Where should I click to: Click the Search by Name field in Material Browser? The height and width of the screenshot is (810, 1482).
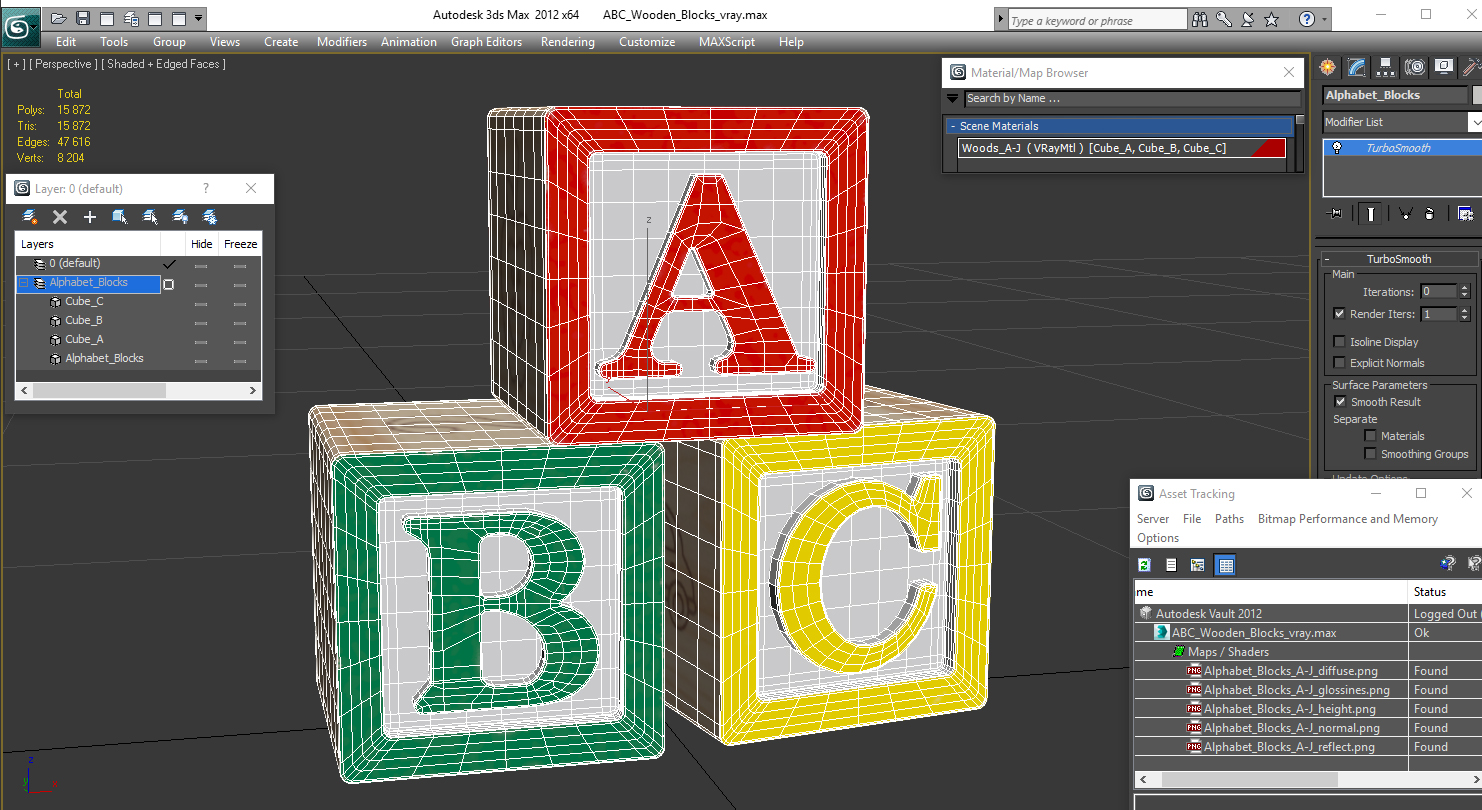pyautogui.click(x=1132, y=98)
